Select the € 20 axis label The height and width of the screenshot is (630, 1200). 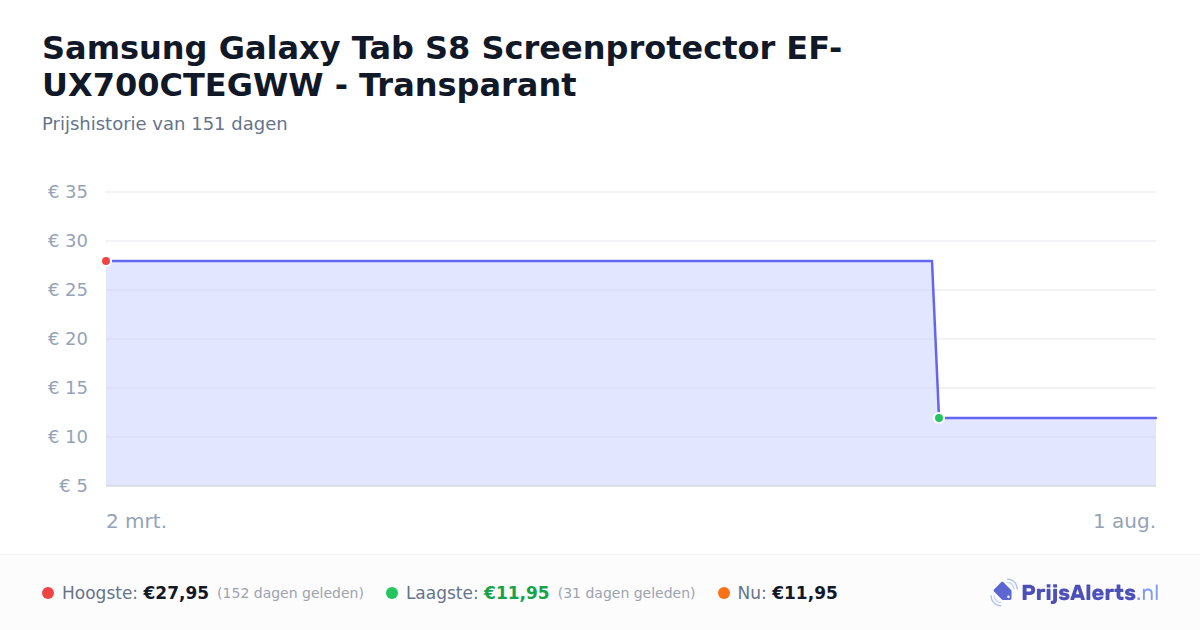pos(68,339)
